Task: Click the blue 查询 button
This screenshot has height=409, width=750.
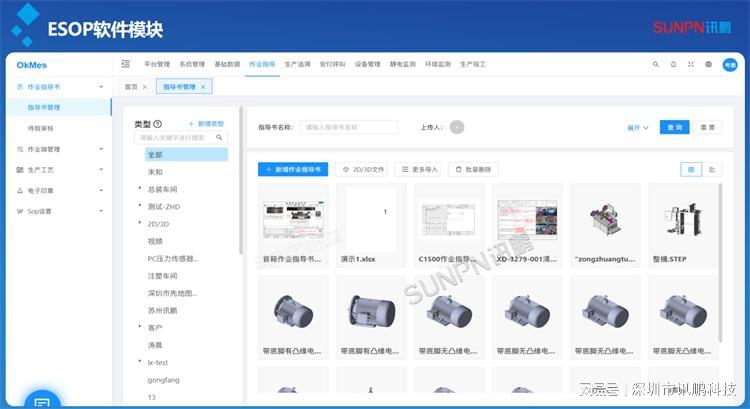Action: [x=674, y=127]
